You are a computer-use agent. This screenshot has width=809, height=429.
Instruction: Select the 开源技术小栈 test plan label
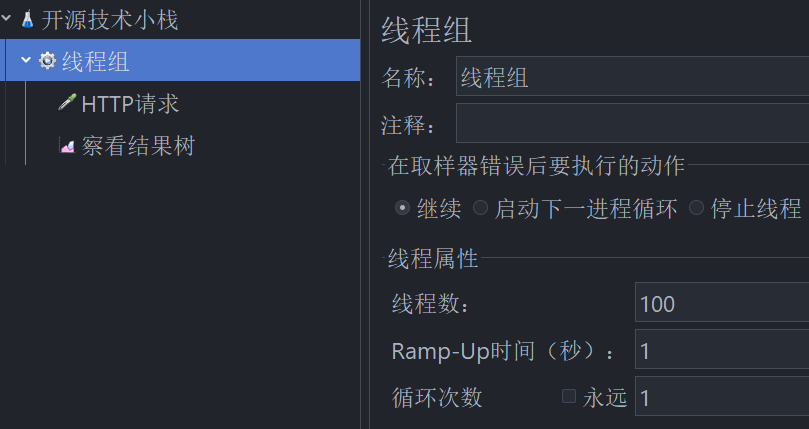click(110, 20)
